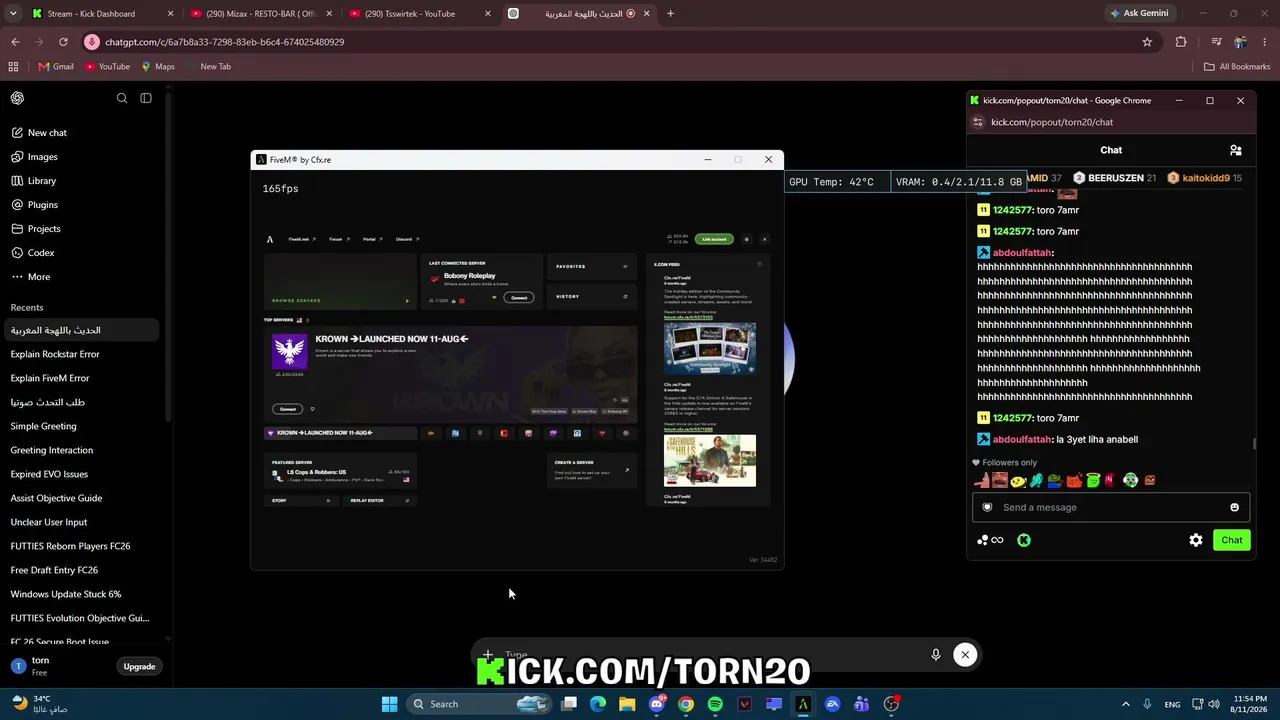Select the KROWN purple server logo

[290, 351]
